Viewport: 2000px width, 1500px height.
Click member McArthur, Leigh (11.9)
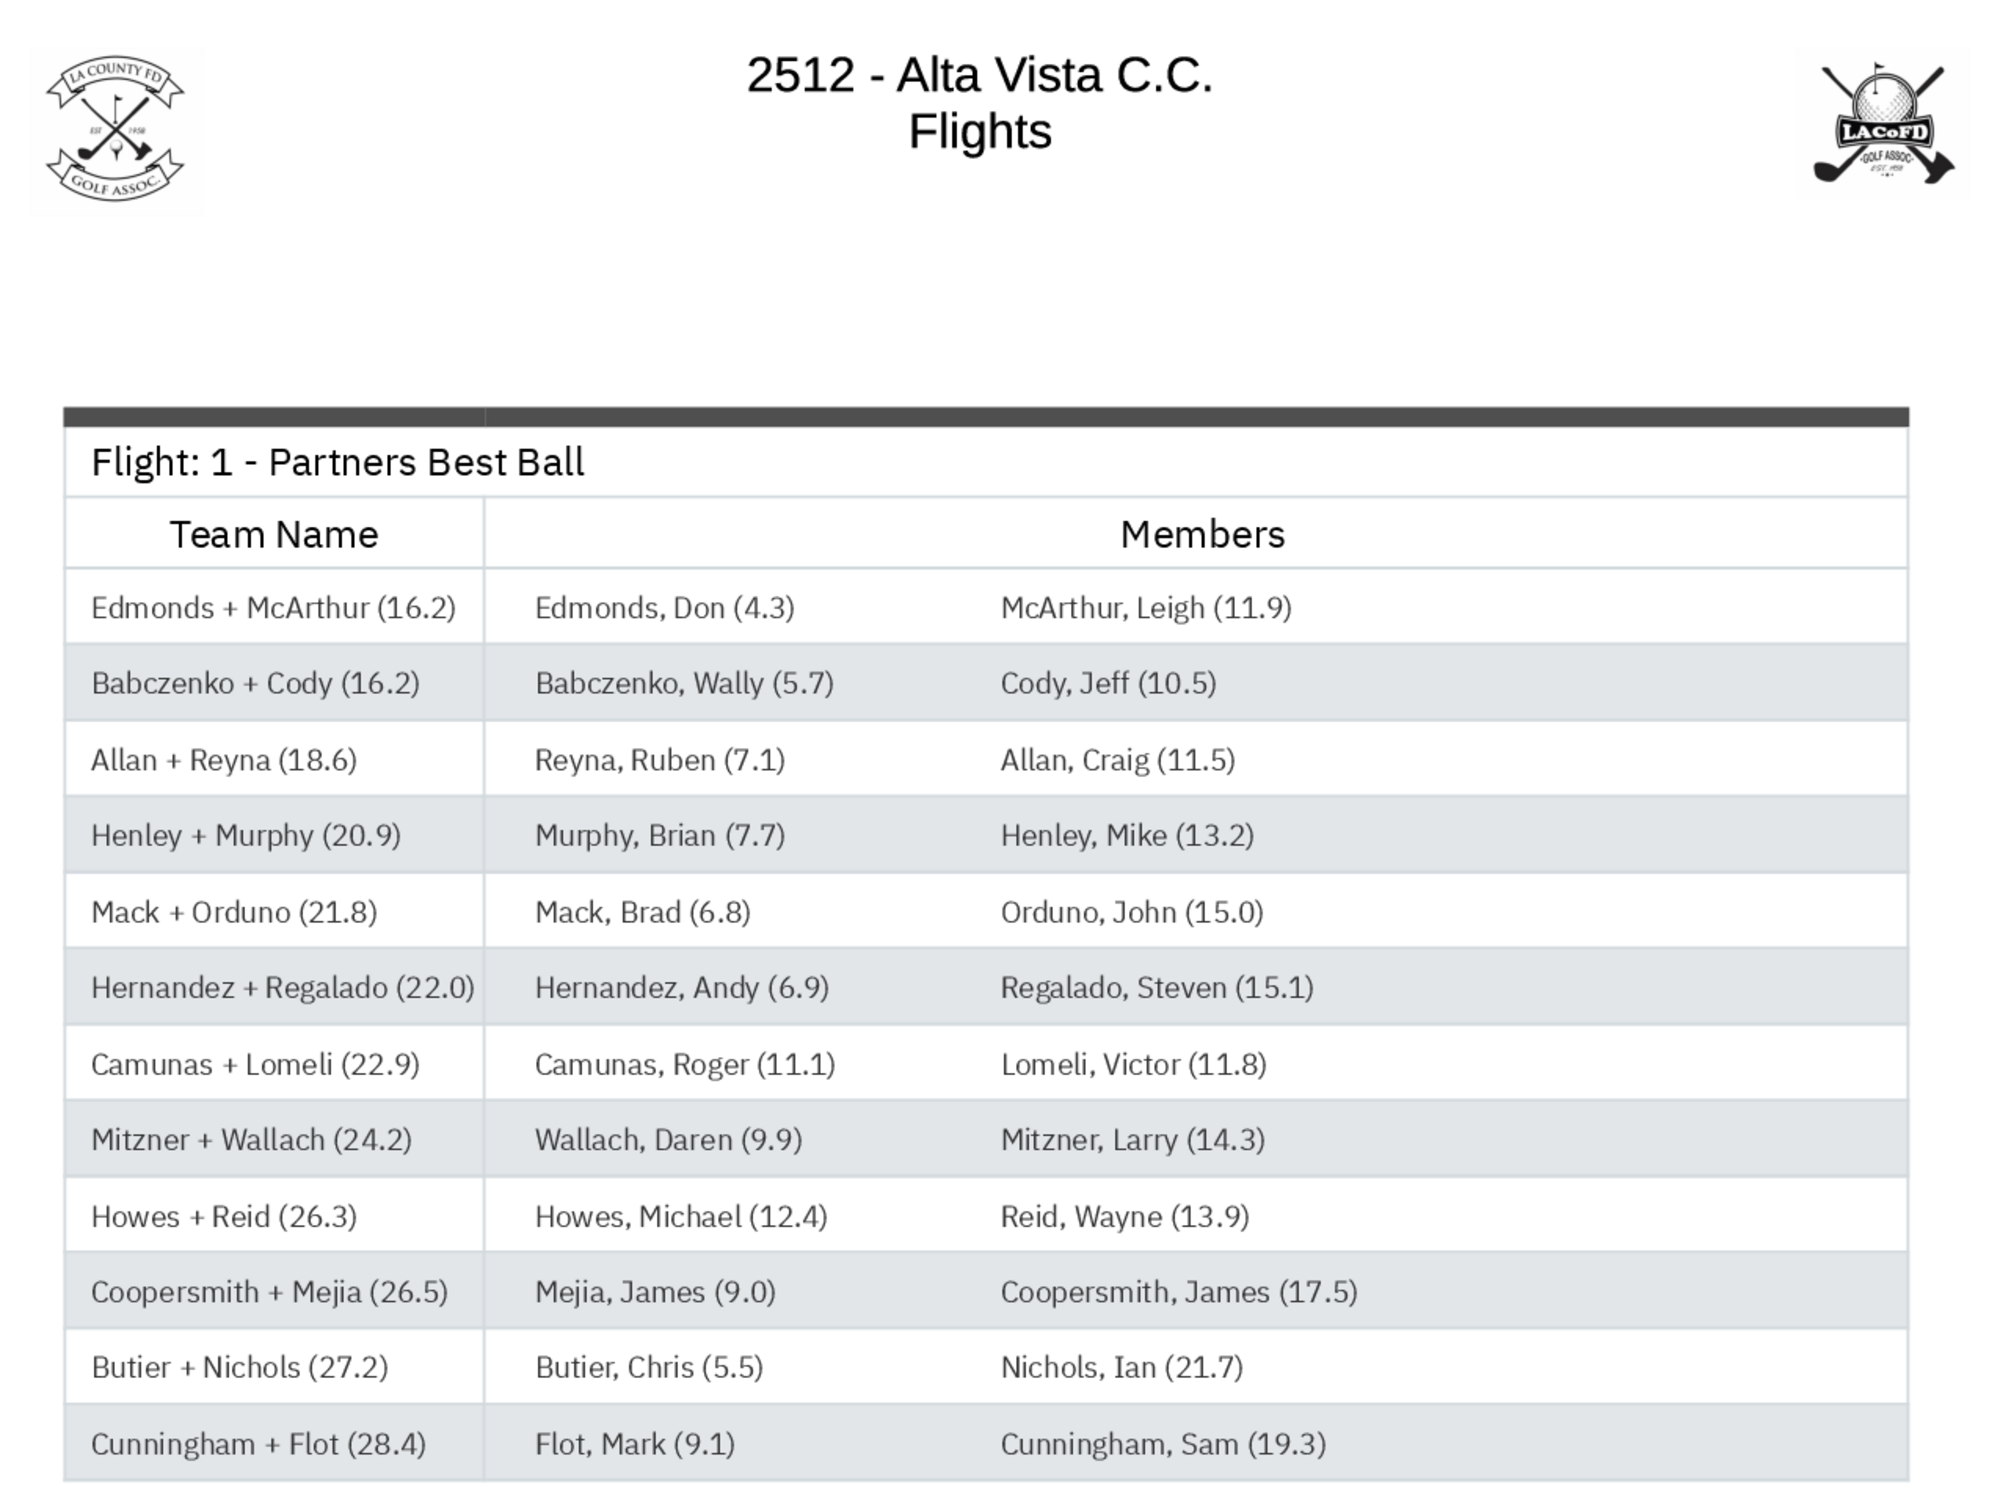(x=1146, y=608)
